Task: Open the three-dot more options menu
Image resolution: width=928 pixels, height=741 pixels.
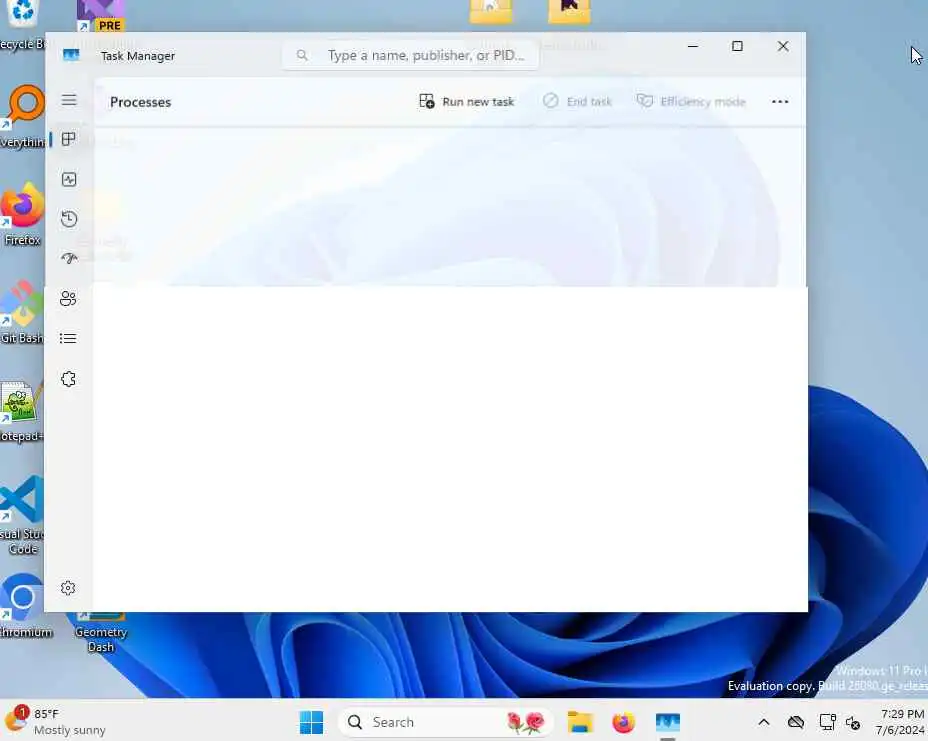Action: (780, 101)
